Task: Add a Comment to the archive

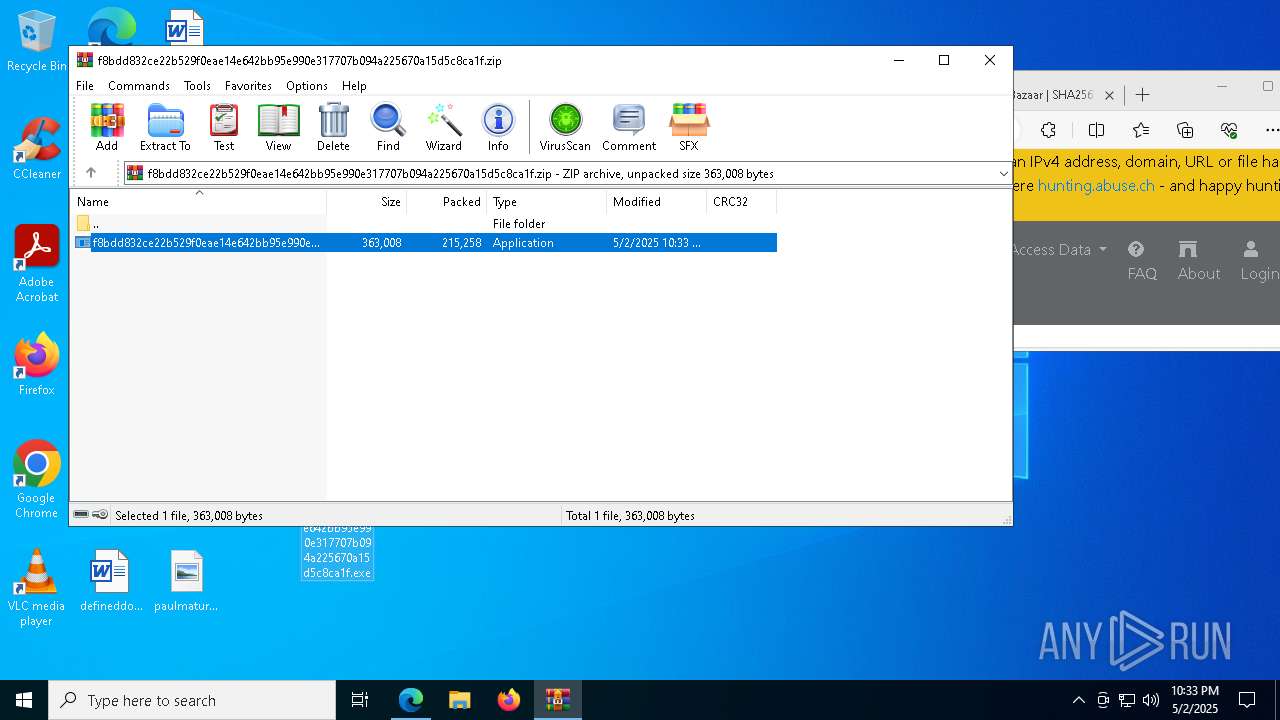Action: (x=629, y=127)
